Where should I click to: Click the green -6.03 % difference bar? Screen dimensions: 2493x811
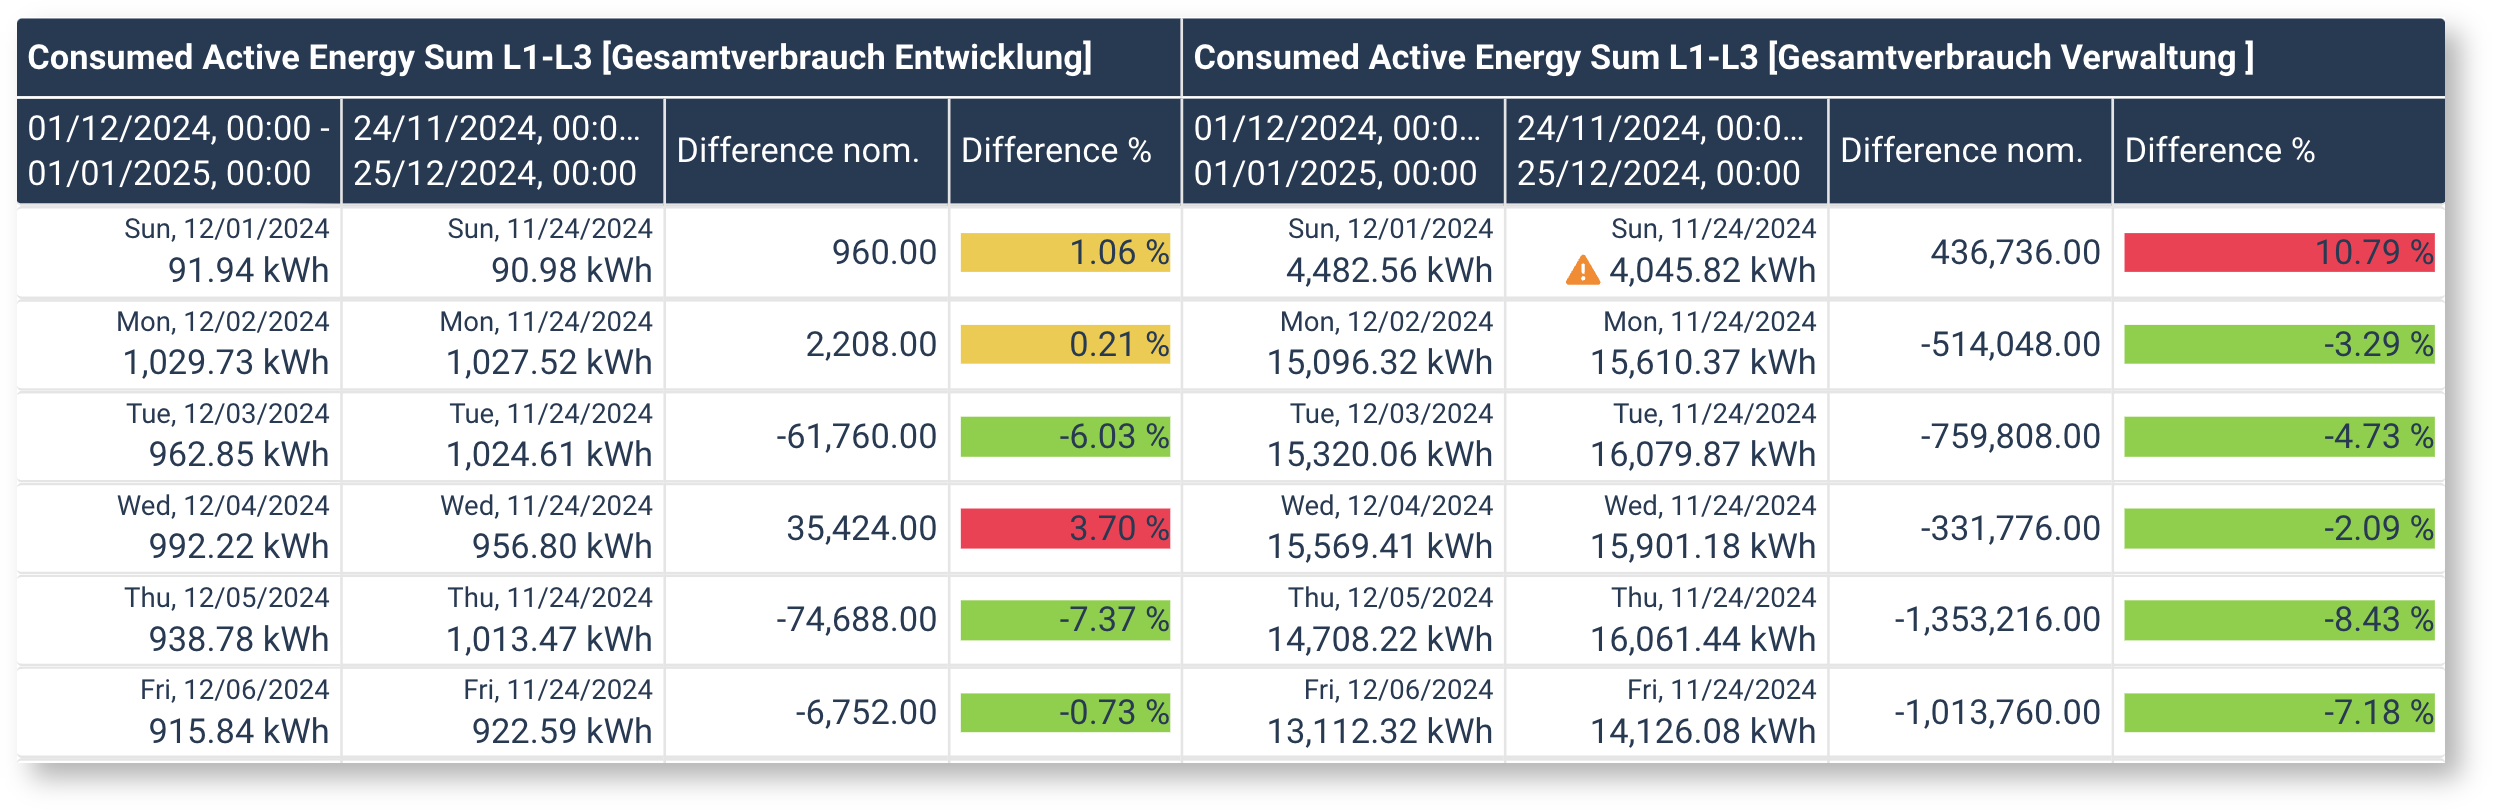[1065, 436]
